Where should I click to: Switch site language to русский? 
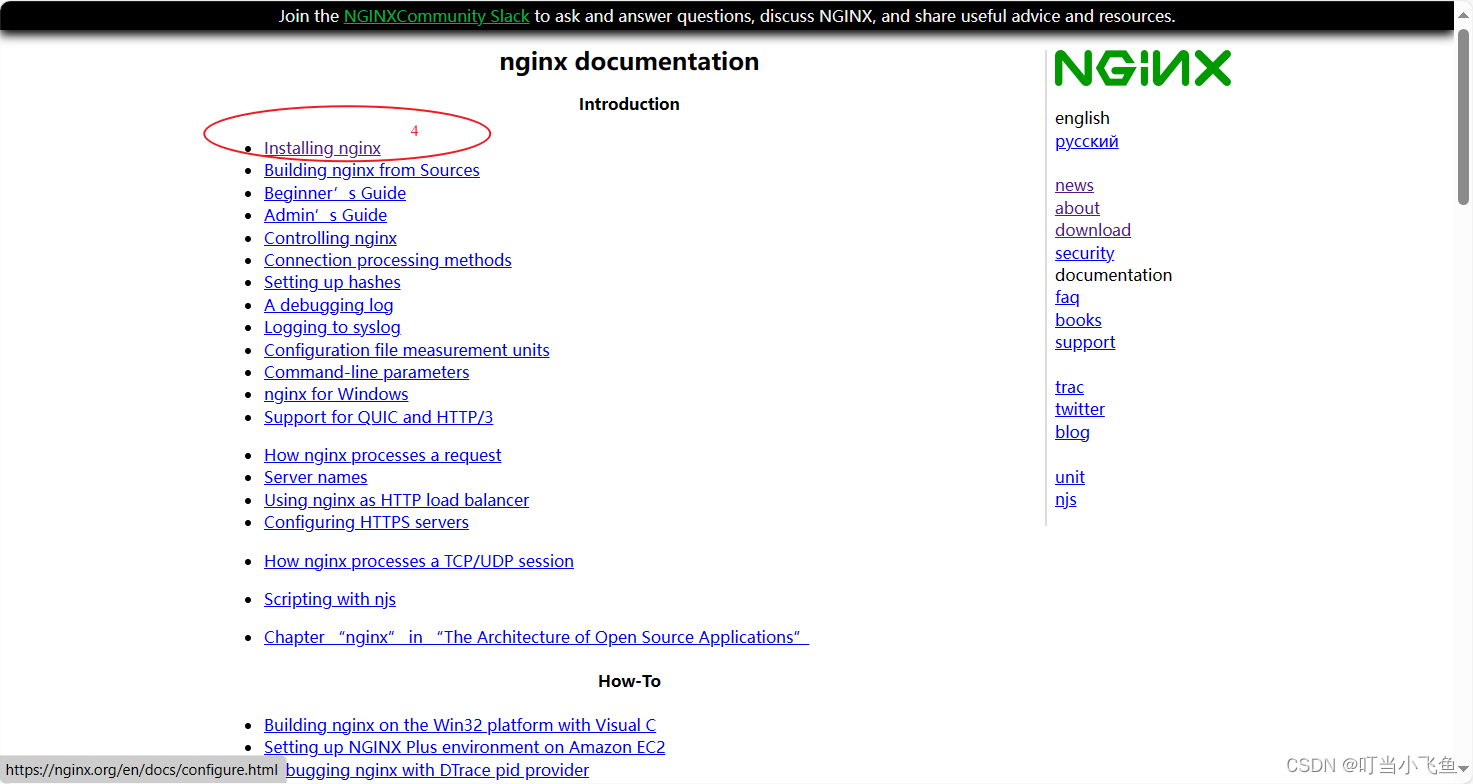[x=1086, y=141]
